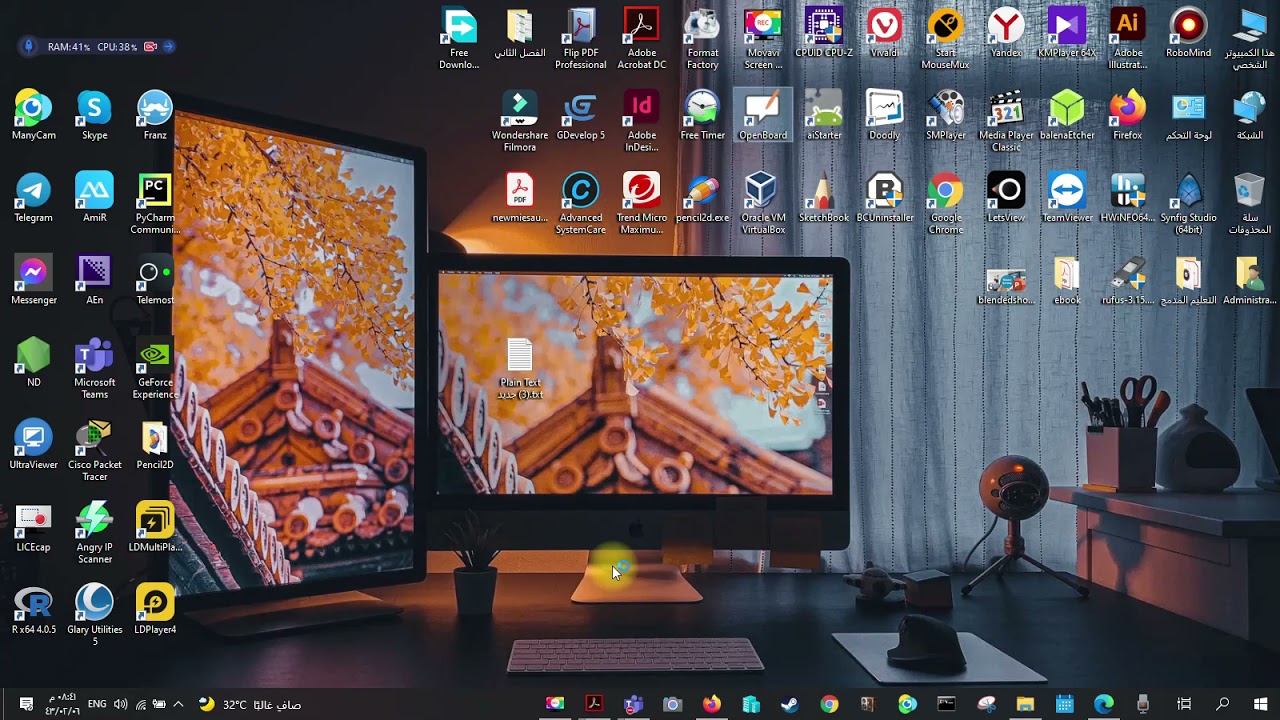Viewport: 1280px width, 720px height.
Task: Open the Firefox desktop shortcut
Action: tap(1128, 116)
